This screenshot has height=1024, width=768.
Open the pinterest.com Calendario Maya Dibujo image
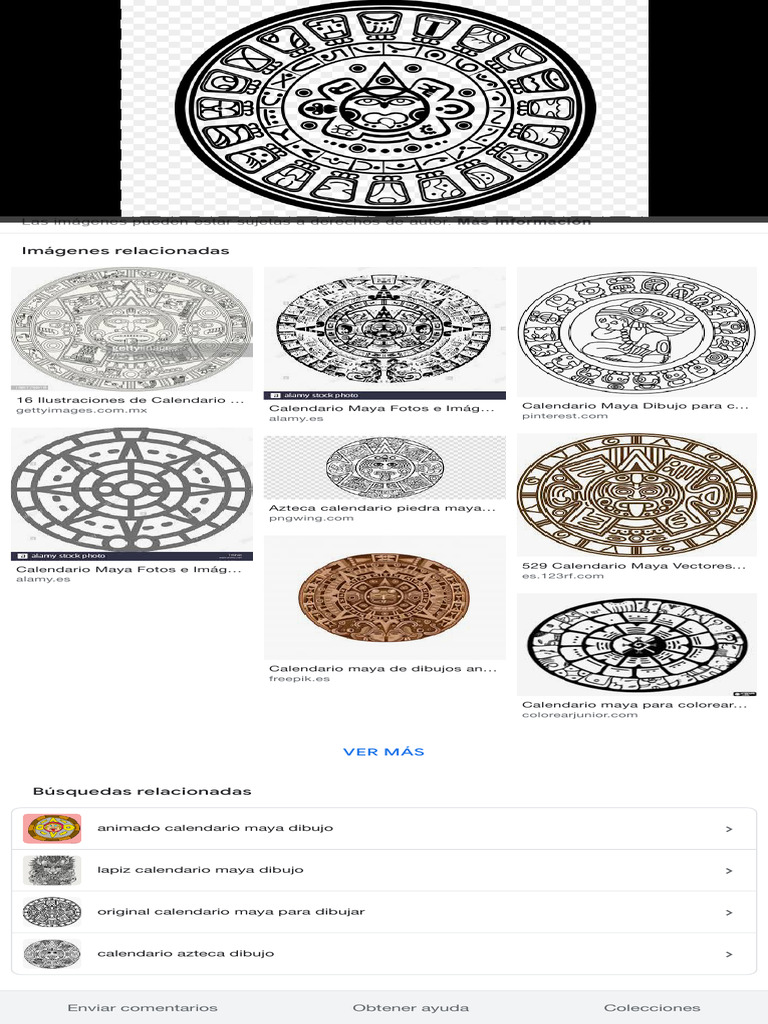coord(637,332)
